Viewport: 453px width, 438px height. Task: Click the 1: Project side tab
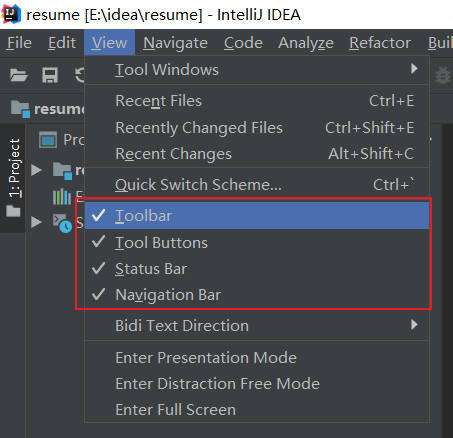tap(13, 178)
